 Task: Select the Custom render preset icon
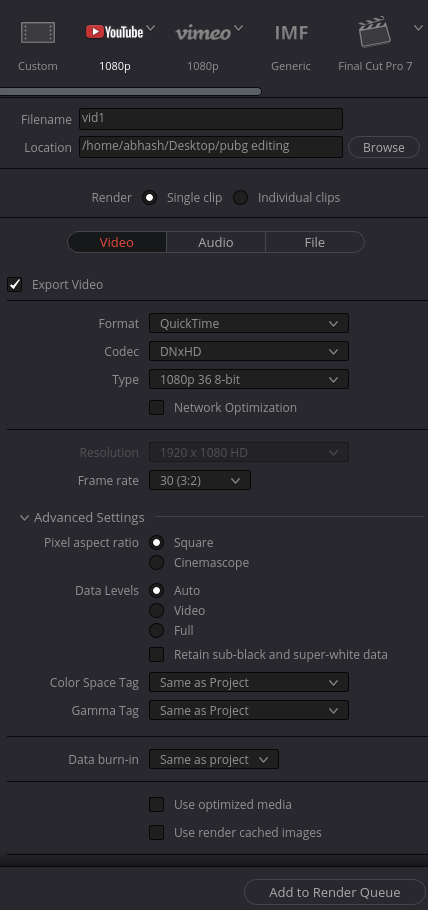pos(38,32)
